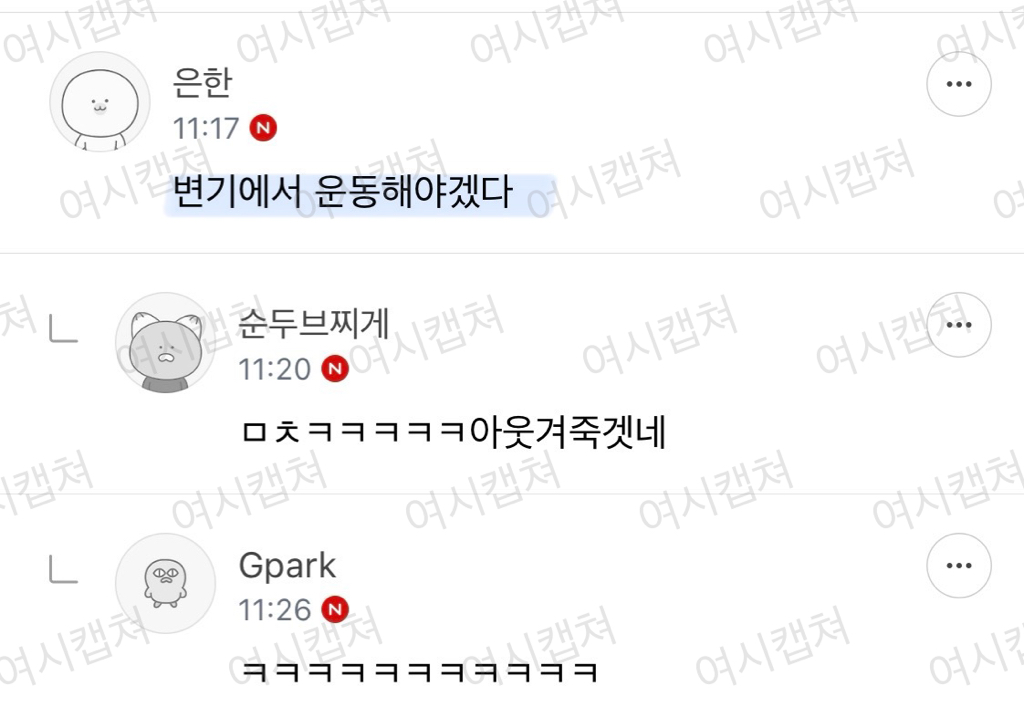Screen dimensions: 1024x728
Task: Click the reply text ㅁㅊㅋㅋㅋㅋㅋ아웃겨죽겠네
Action: pos(454,432)
